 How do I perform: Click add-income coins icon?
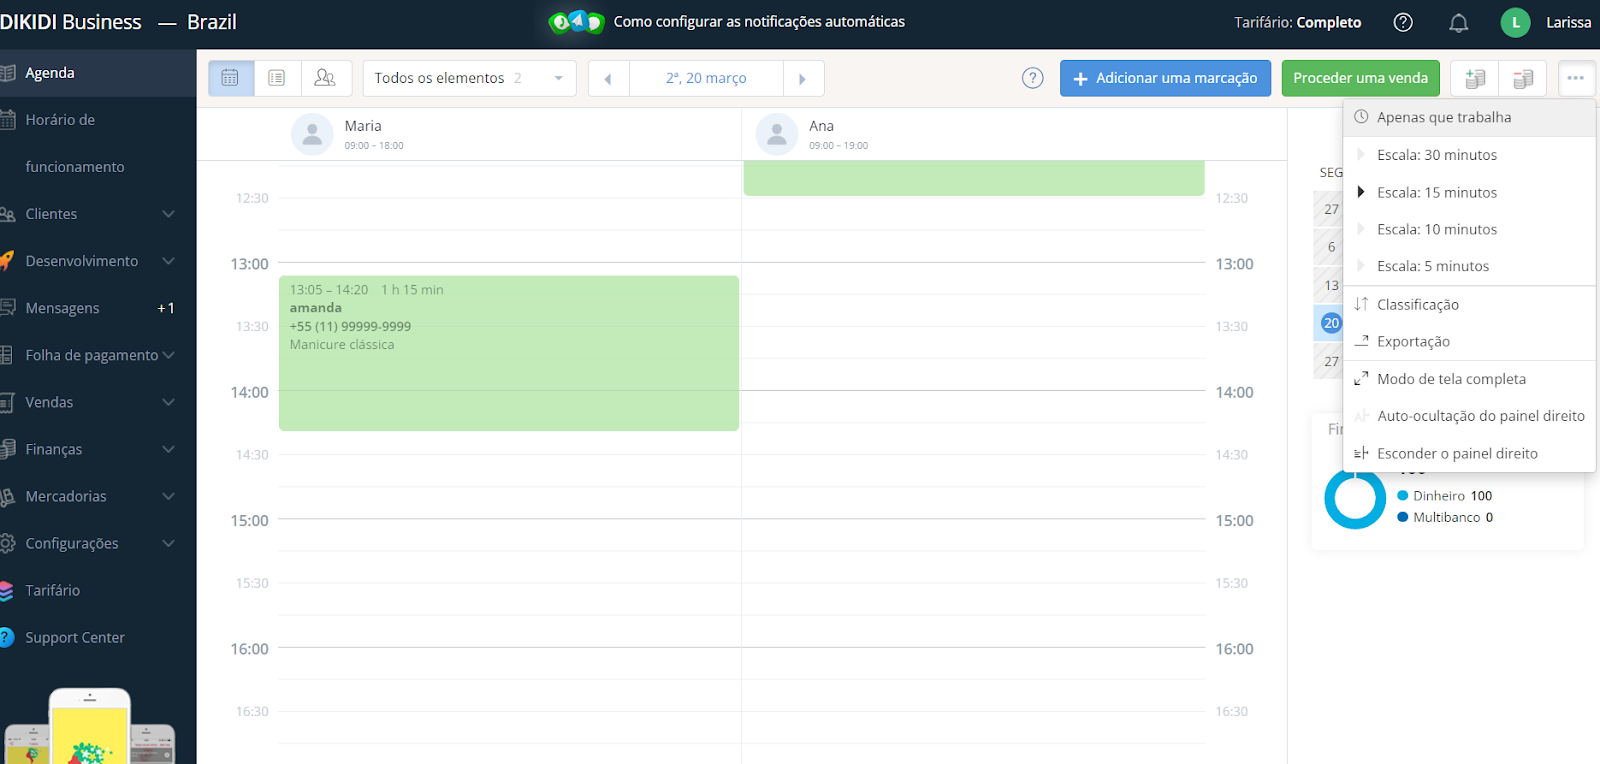pos(1475,78)
